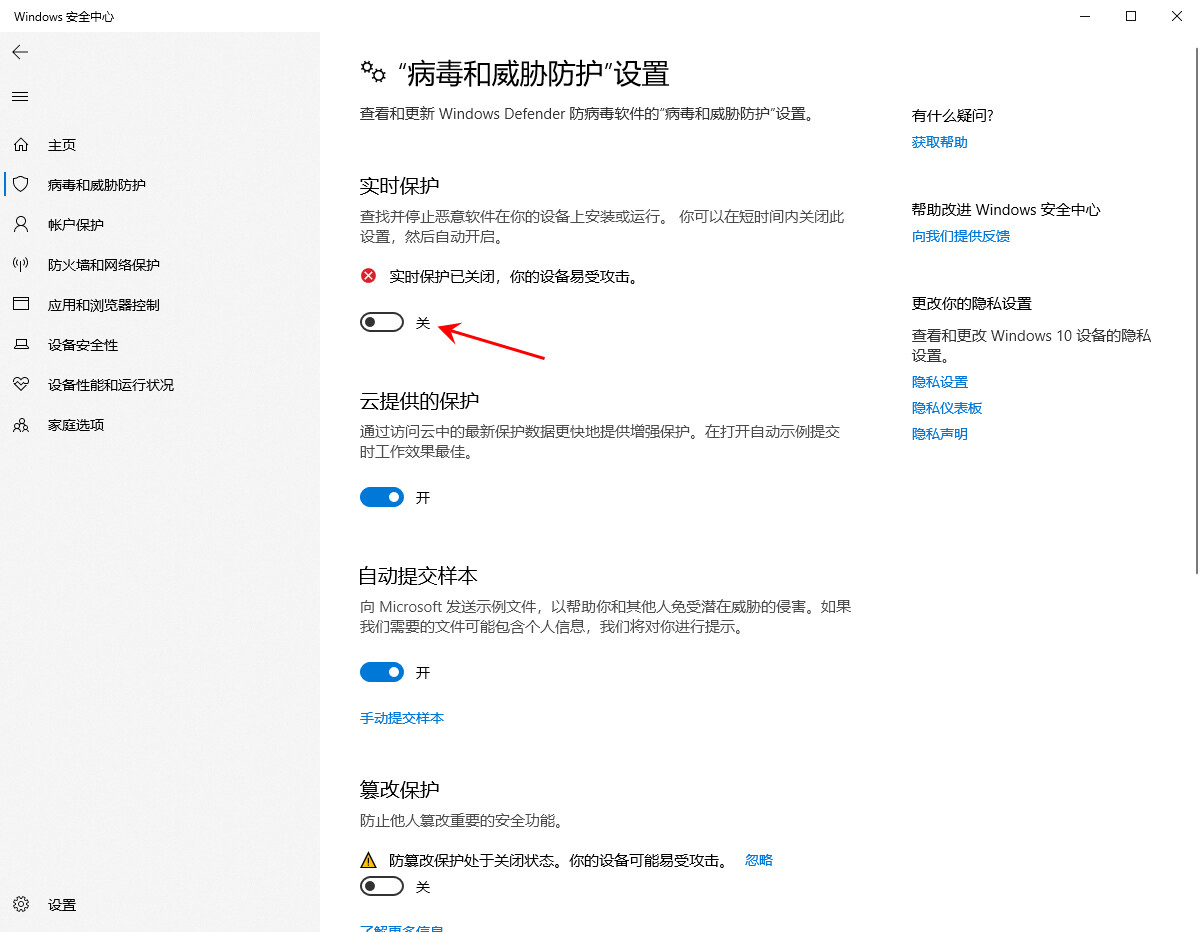Click 忽略 next to the tamper warning
1200x932 pixels.
[759, 860]
